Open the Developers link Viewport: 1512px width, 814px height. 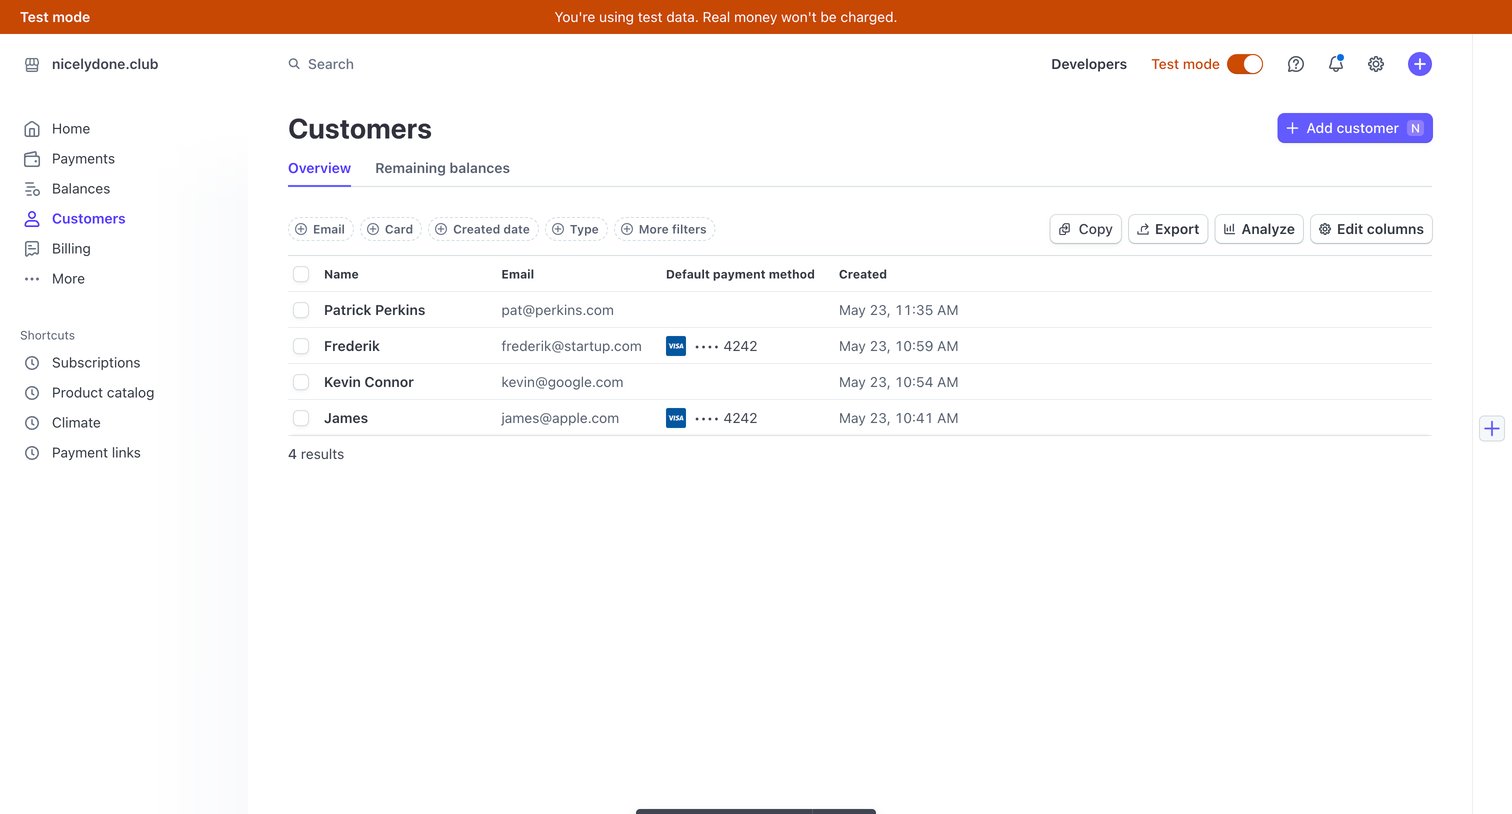(1089, 64)
